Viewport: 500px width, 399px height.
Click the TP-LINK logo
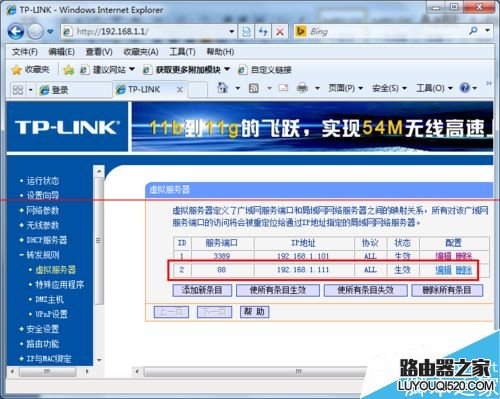pyautogui.click(x=67, y=127)
